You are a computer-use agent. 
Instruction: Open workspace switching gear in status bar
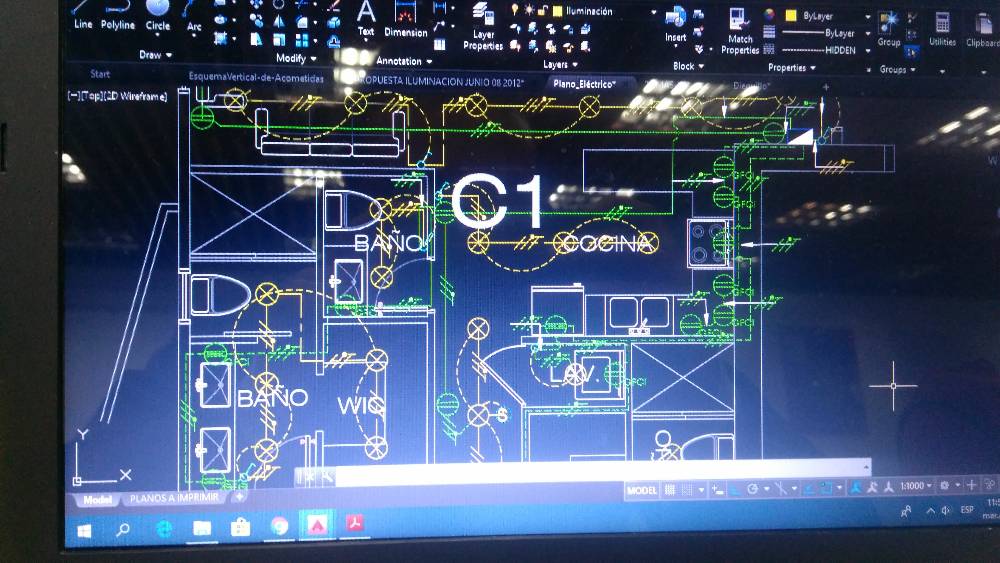coord(945,486)
